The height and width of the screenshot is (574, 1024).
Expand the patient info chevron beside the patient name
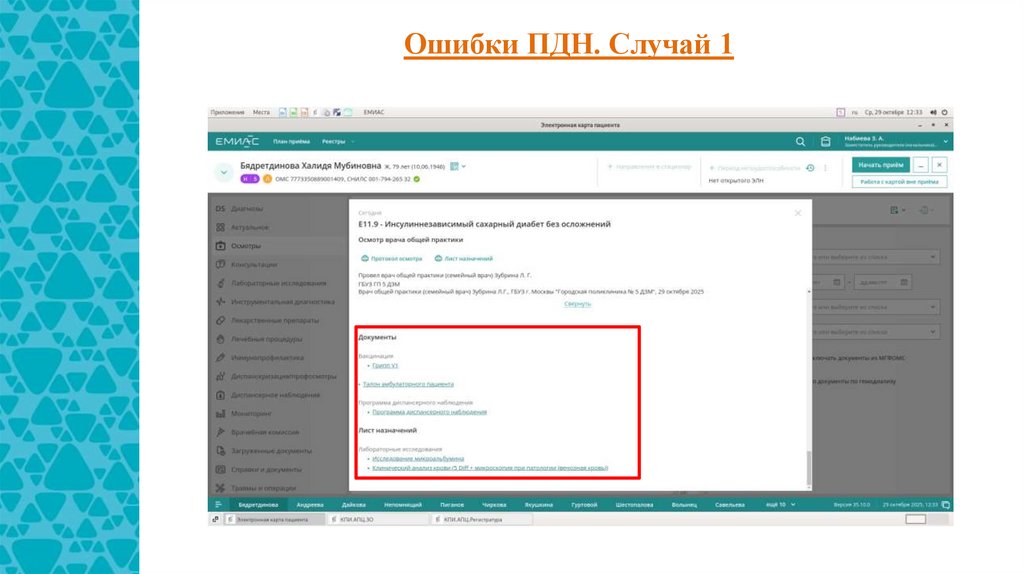point(223,172)
